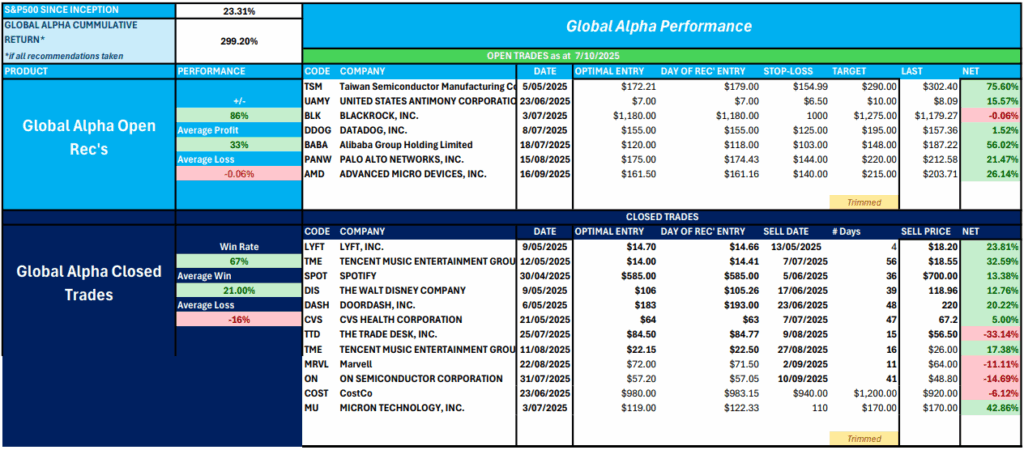
Task: Click the TARGET column header
Action: coord(860,72)
